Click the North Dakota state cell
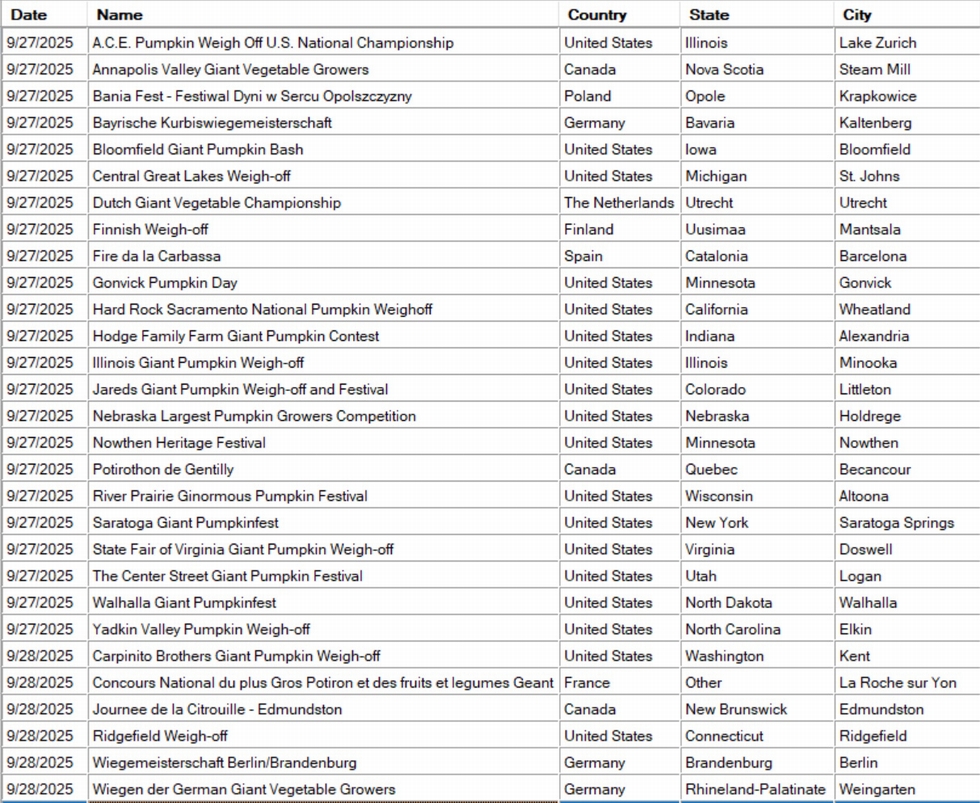 [728, 603]
